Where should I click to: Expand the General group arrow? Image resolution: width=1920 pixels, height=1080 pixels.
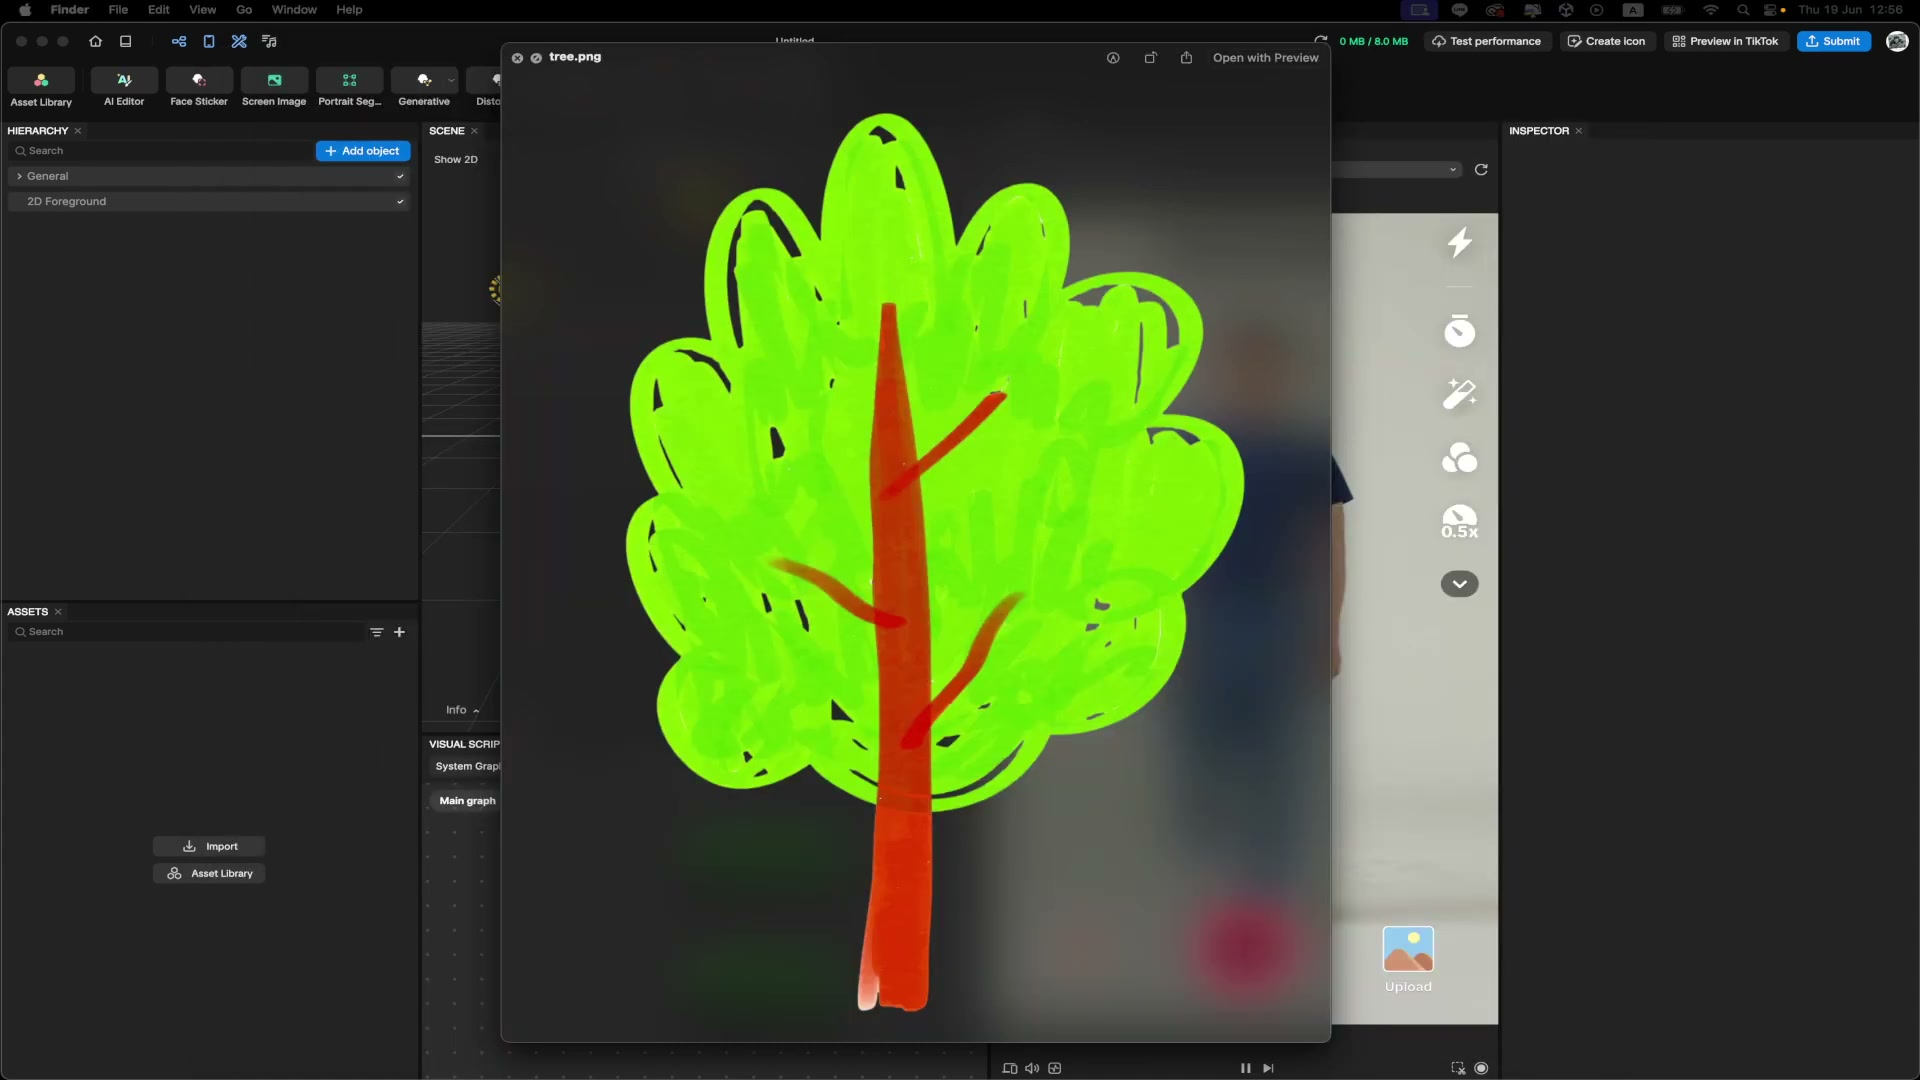19,176
